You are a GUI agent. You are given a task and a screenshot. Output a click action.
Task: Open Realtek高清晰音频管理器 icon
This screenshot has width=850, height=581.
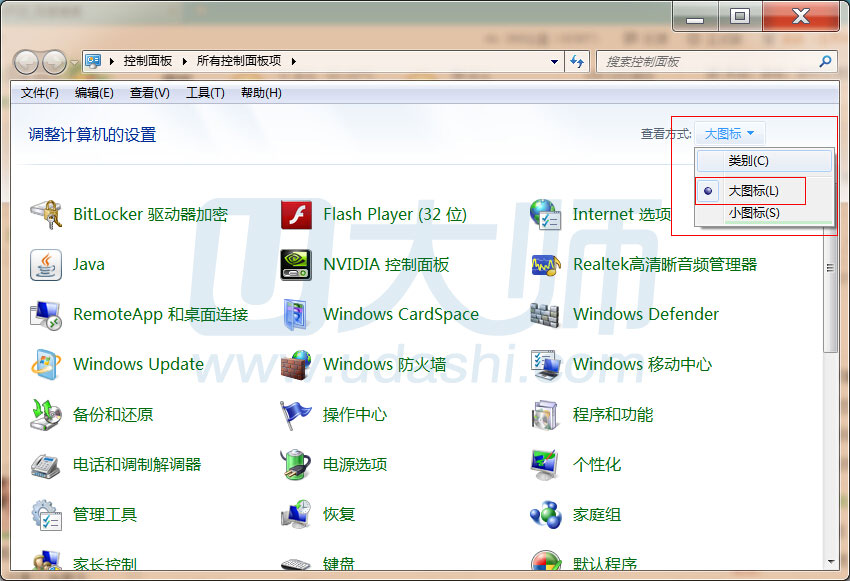coord(546,264)
